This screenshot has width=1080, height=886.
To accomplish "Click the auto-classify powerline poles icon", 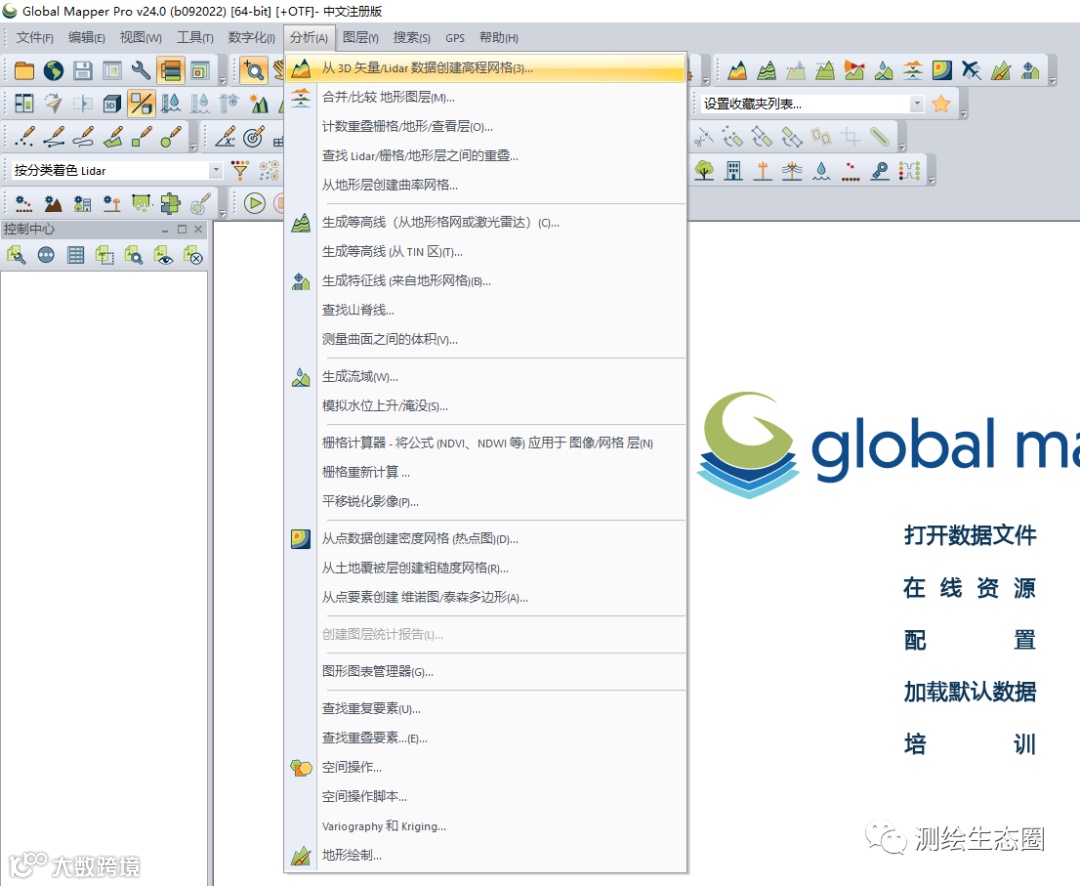I will point(112,203).
